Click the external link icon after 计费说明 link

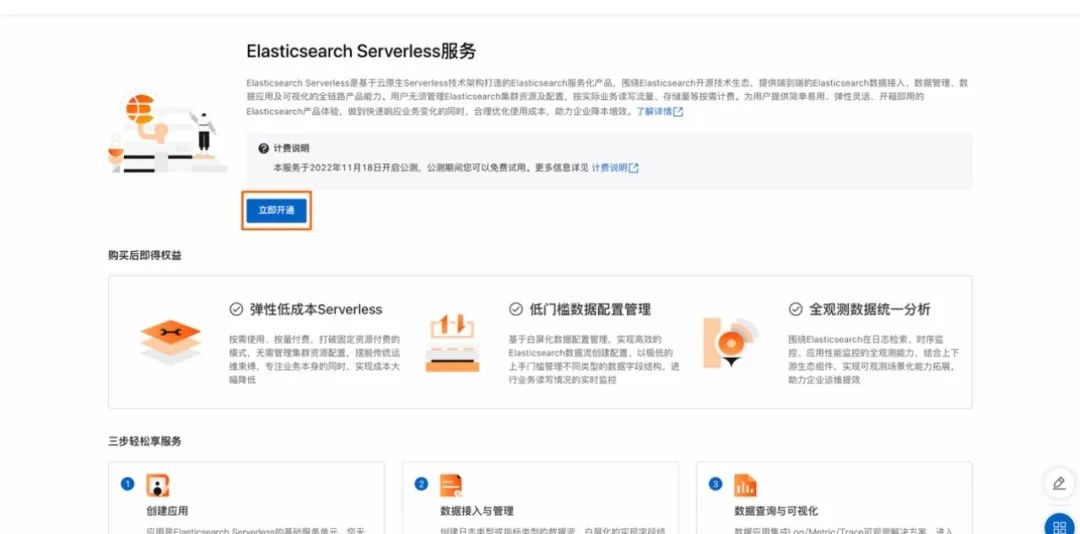point(634,167)
